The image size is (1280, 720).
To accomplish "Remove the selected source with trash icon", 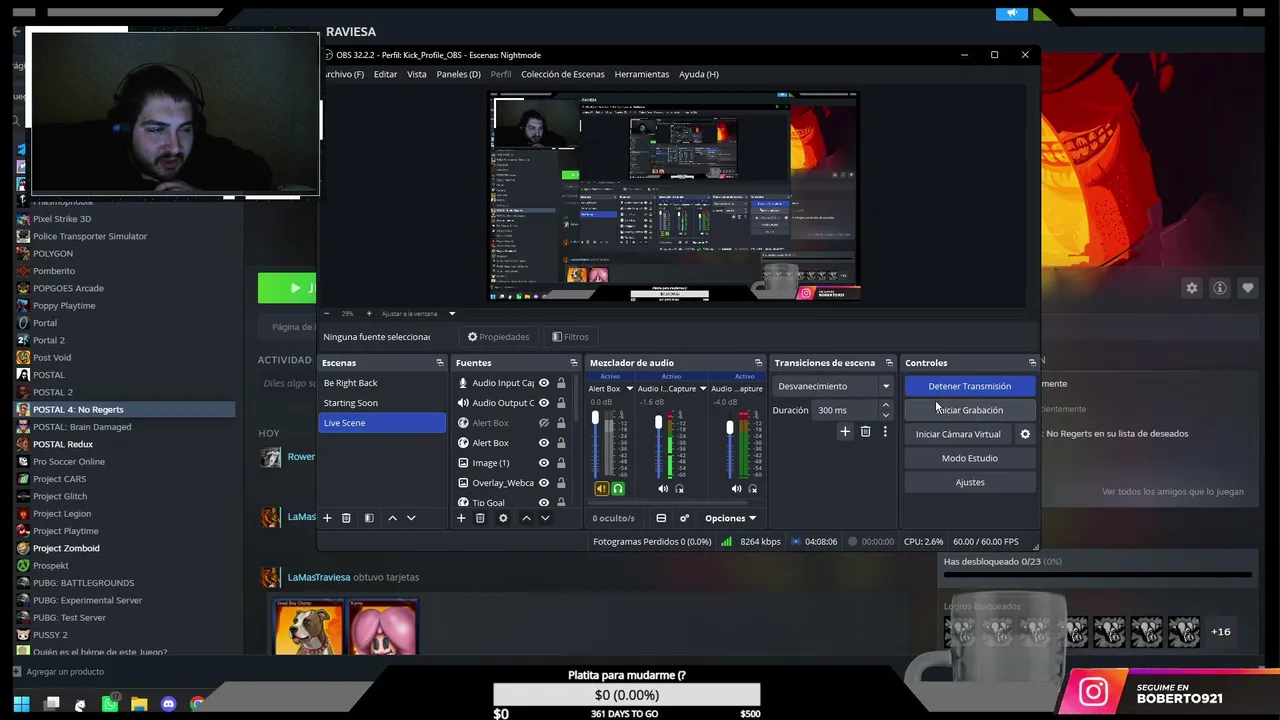I will tap(480, 518).
